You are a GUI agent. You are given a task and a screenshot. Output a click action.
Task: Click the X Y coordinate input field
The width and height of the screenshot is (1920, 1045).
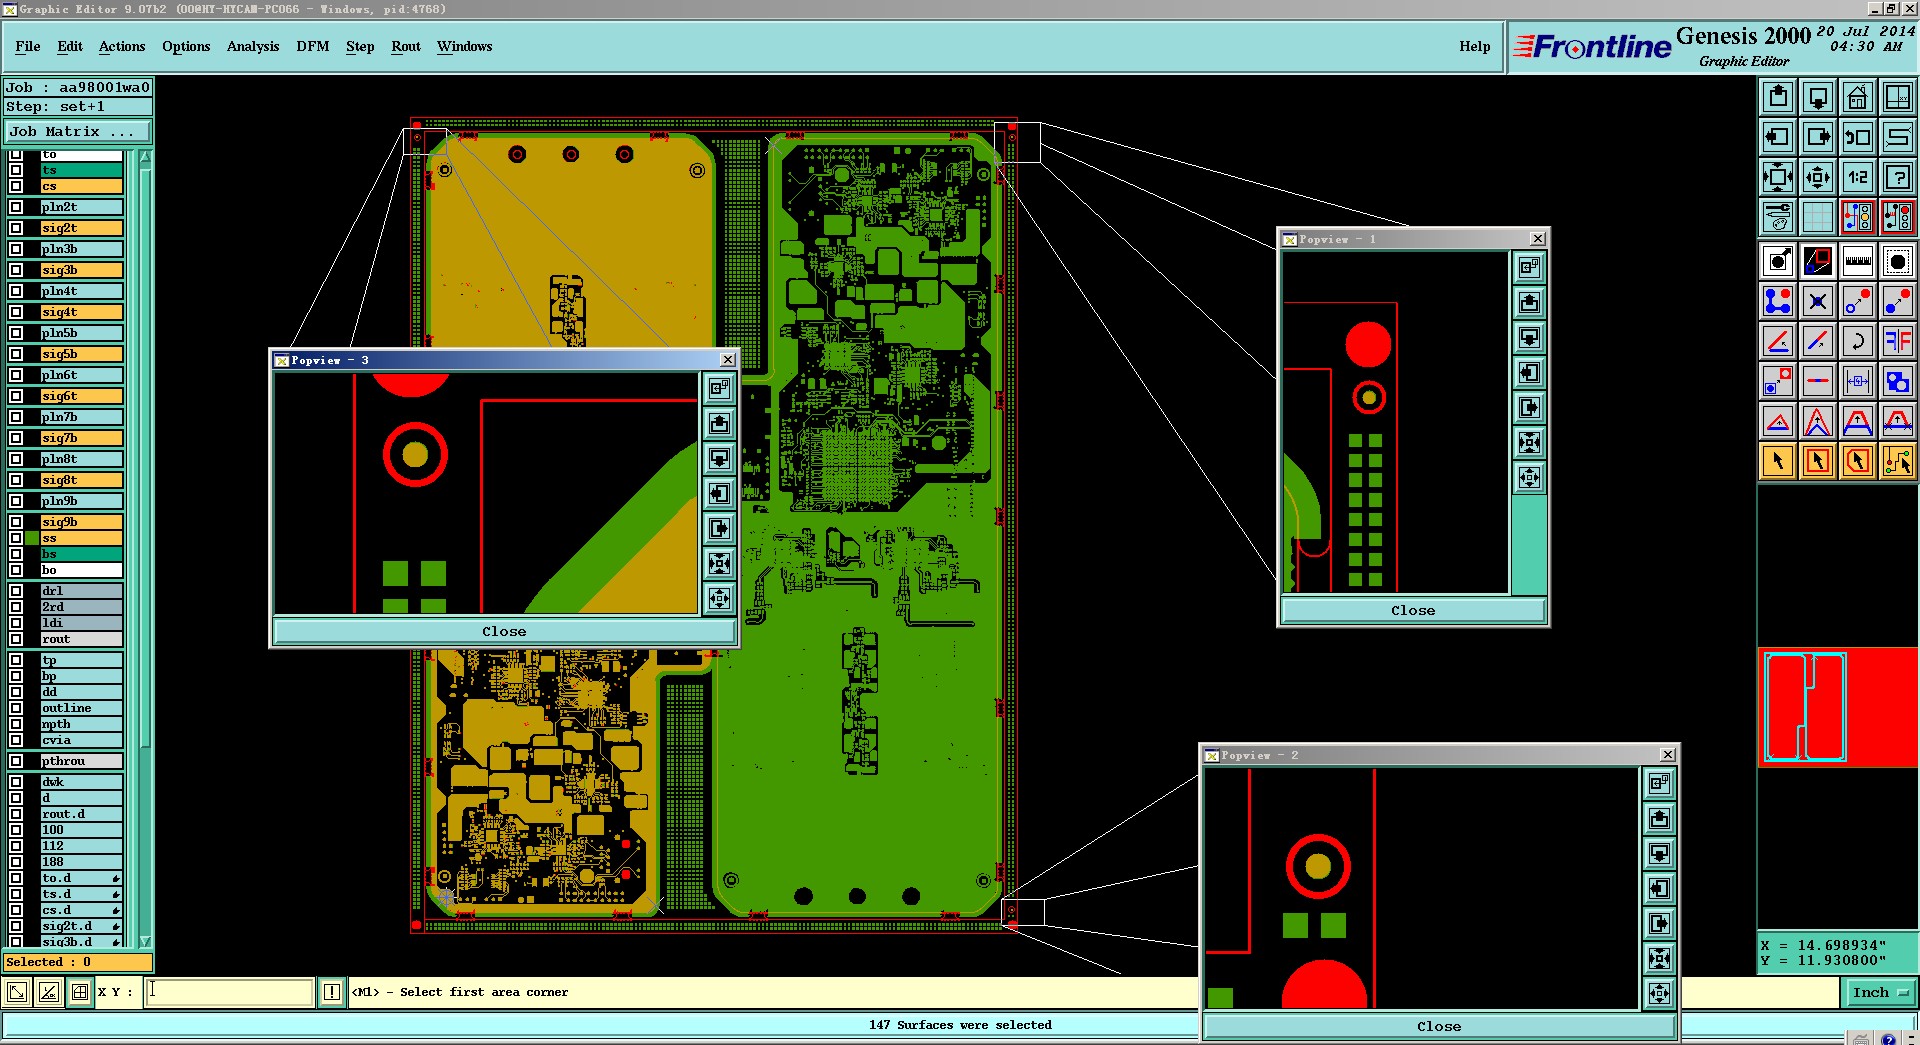pos(230,992)
